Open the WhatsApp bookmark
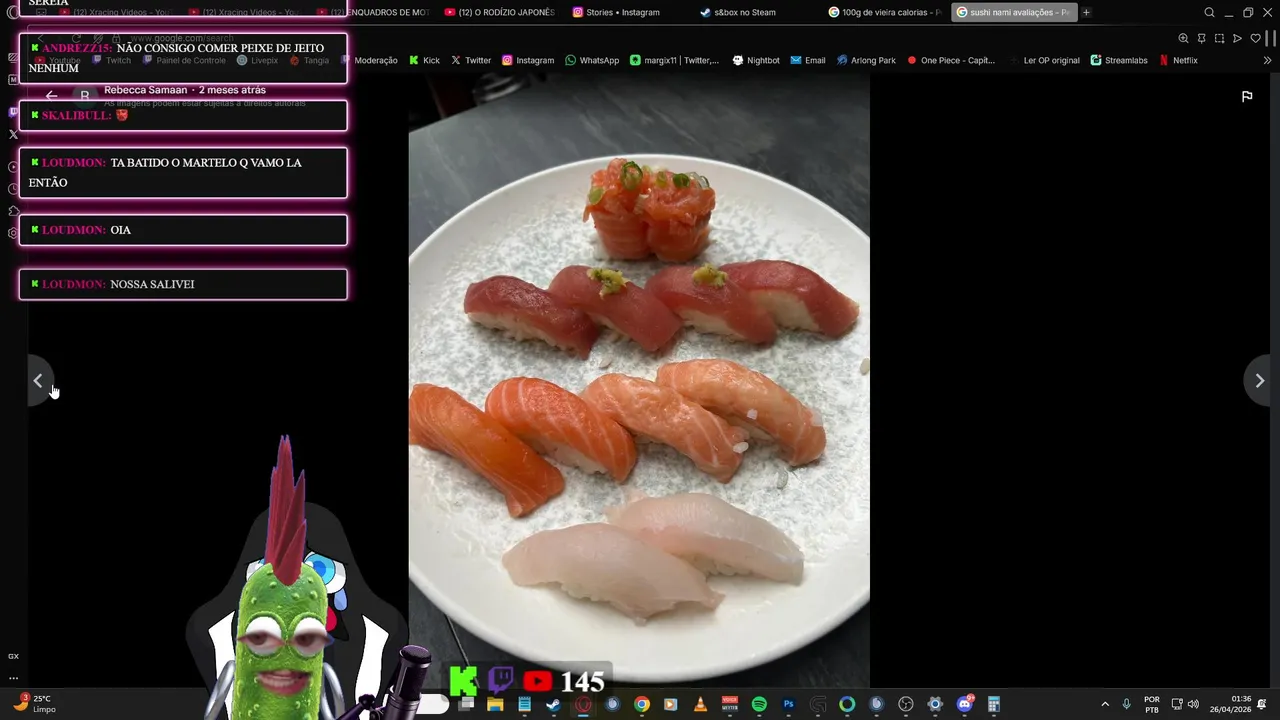Image resolution: width=1280 pixels, height=720 pixels. 592,60
